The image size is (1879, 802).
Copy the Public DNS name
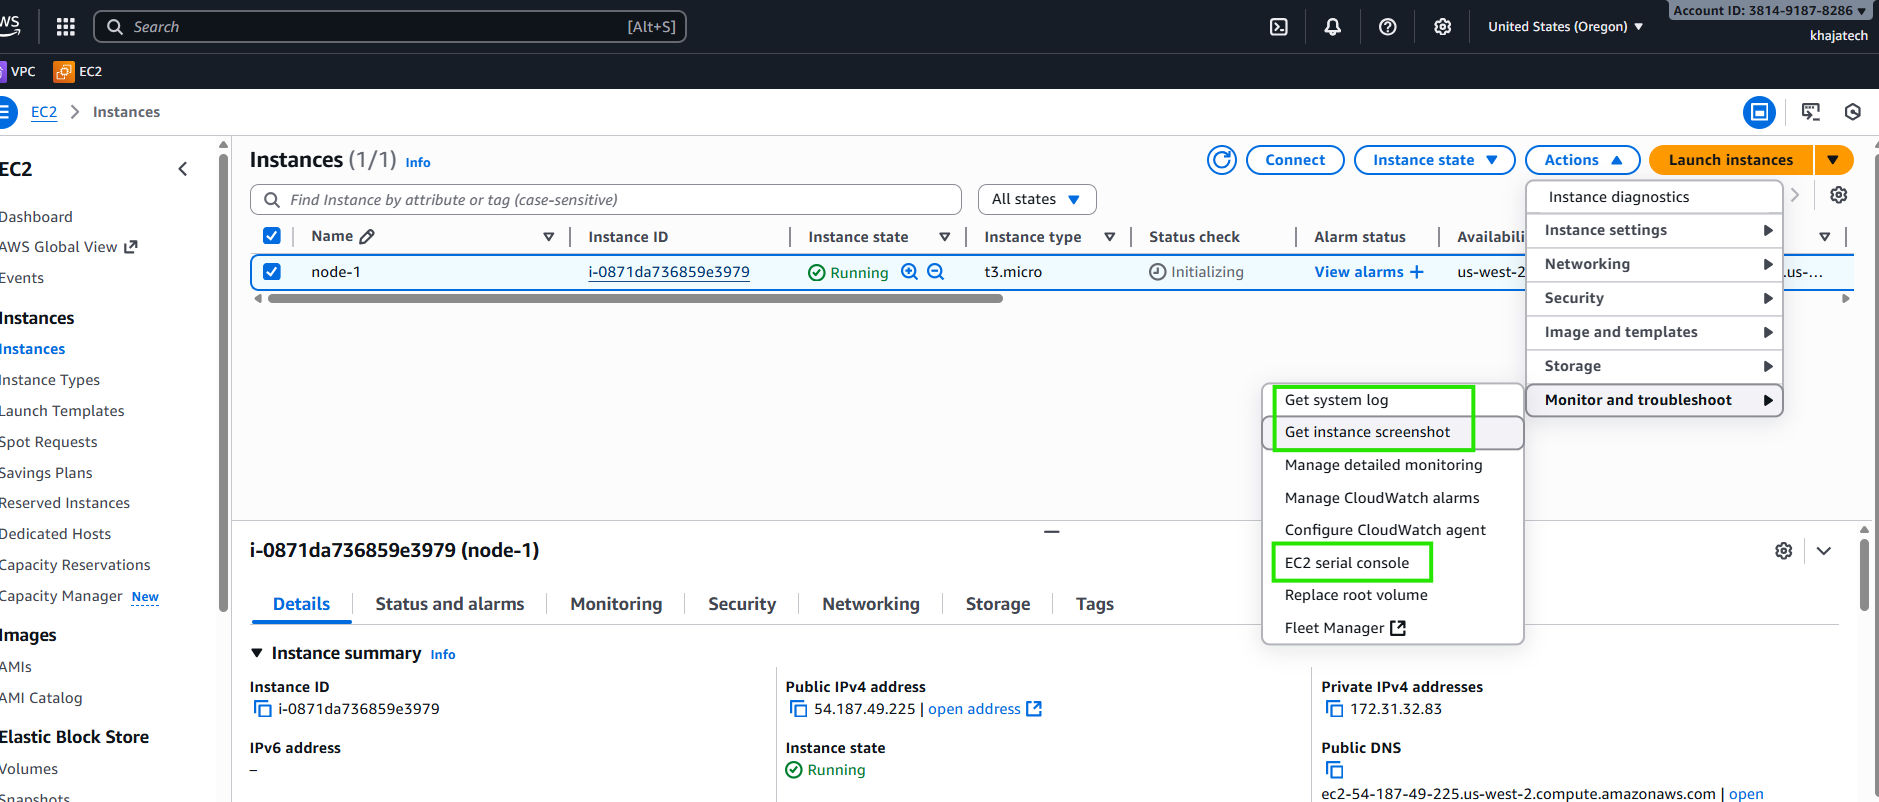click(1335, 770)
